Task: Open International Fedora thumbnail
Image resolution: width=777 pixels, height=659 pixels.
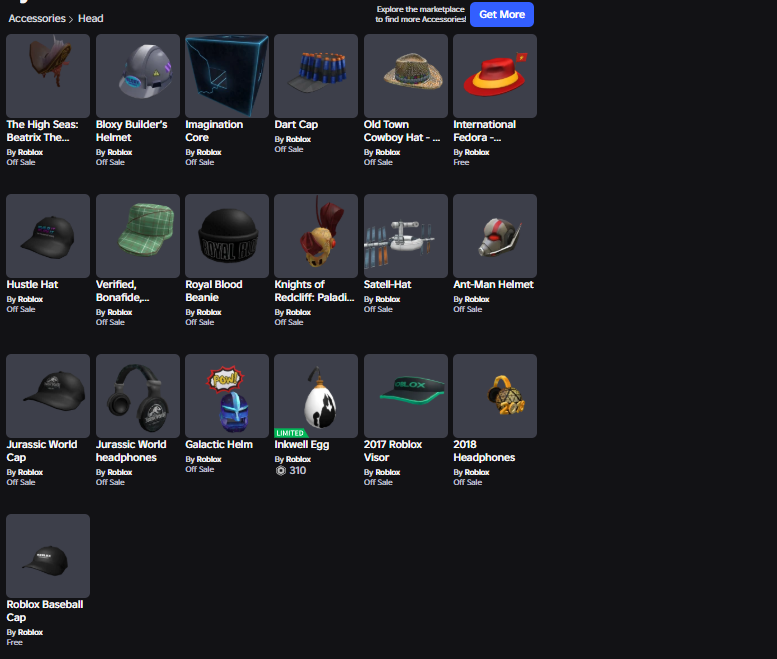Action: pyautogui.click(x=495, y=76)
